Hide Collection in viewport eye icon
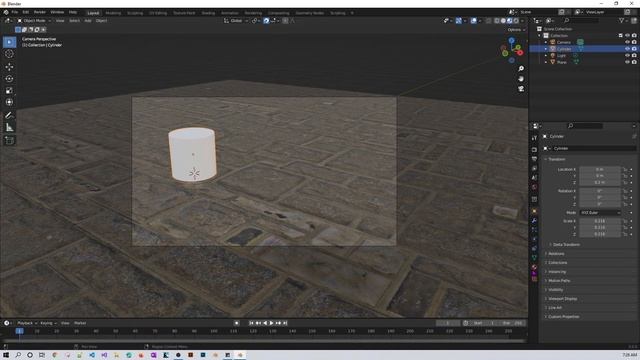This screenshot has height=360, width=640. [627, 36]
